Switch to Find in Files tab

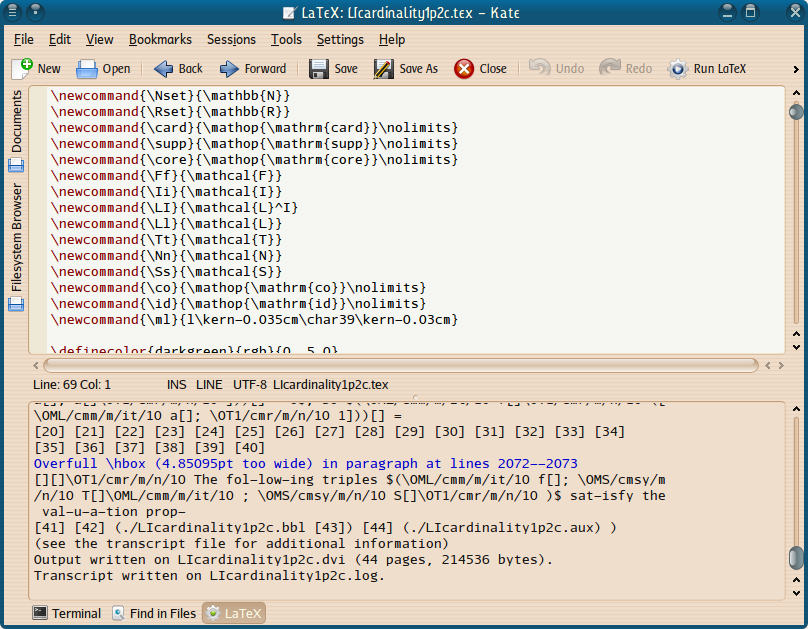[154, 613]
